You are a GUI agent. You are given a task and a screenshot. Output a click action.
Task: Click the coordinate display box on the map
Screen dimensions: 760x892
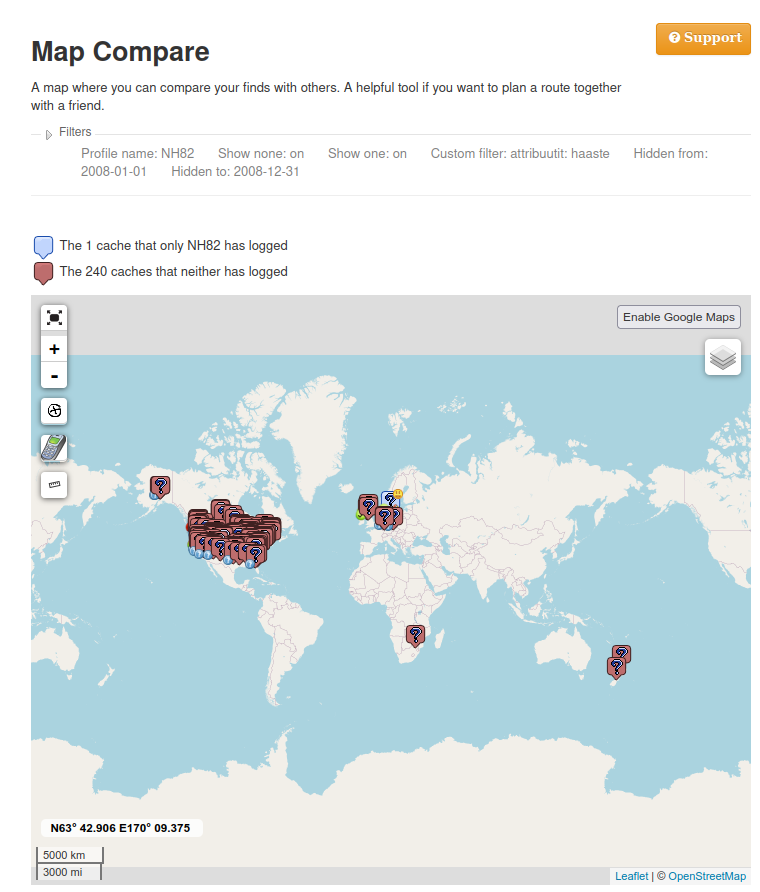[x=121, y=827]
